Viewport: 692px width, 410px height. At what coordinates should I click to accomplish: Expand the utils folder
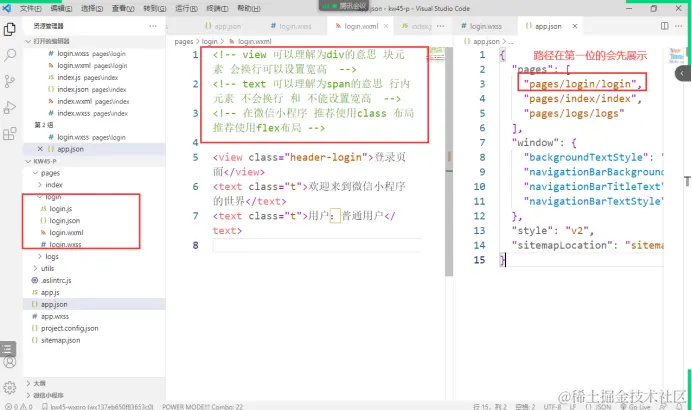[94, 268]
